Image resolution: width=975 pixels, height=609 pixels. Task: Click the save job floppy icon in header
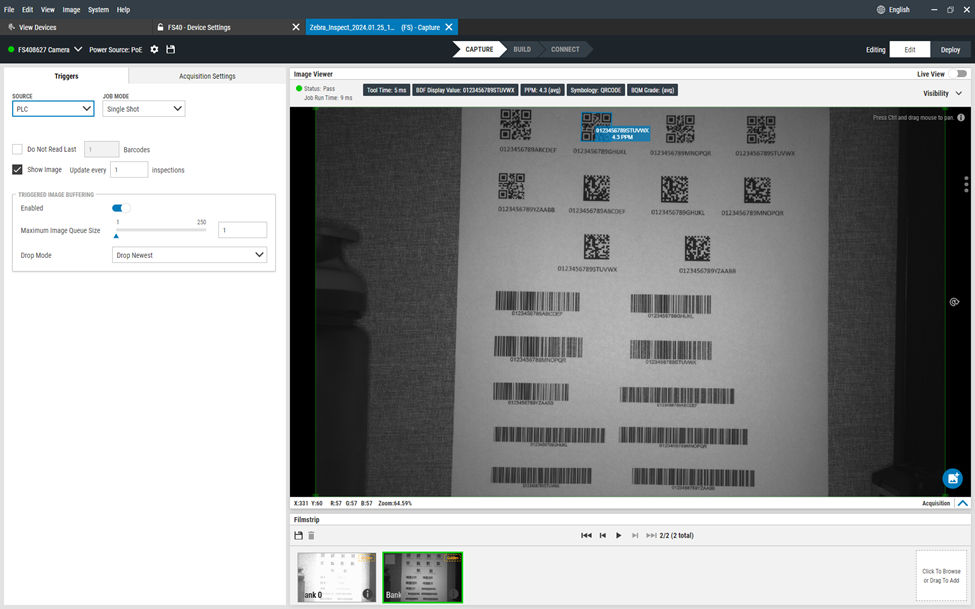pyautogui.click(x=170, y=49)
